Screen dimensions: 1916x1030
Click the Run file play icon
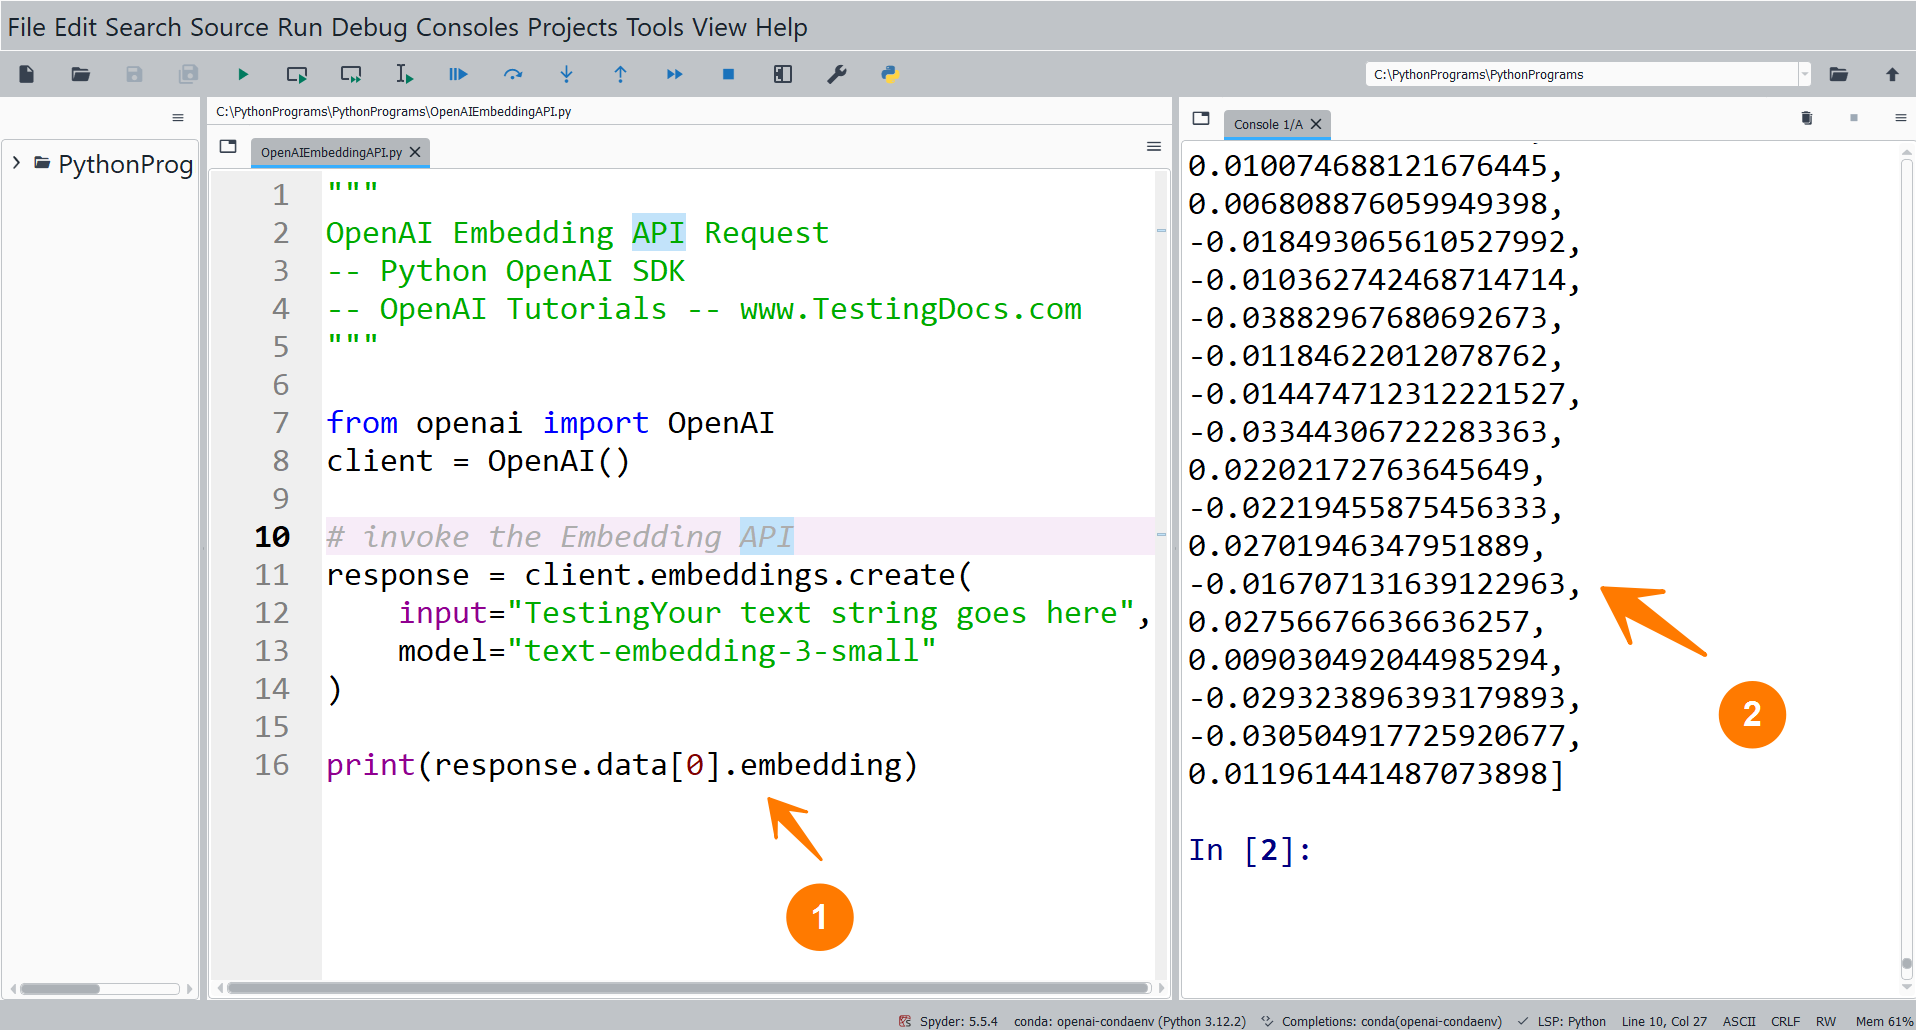pos(243,74)
